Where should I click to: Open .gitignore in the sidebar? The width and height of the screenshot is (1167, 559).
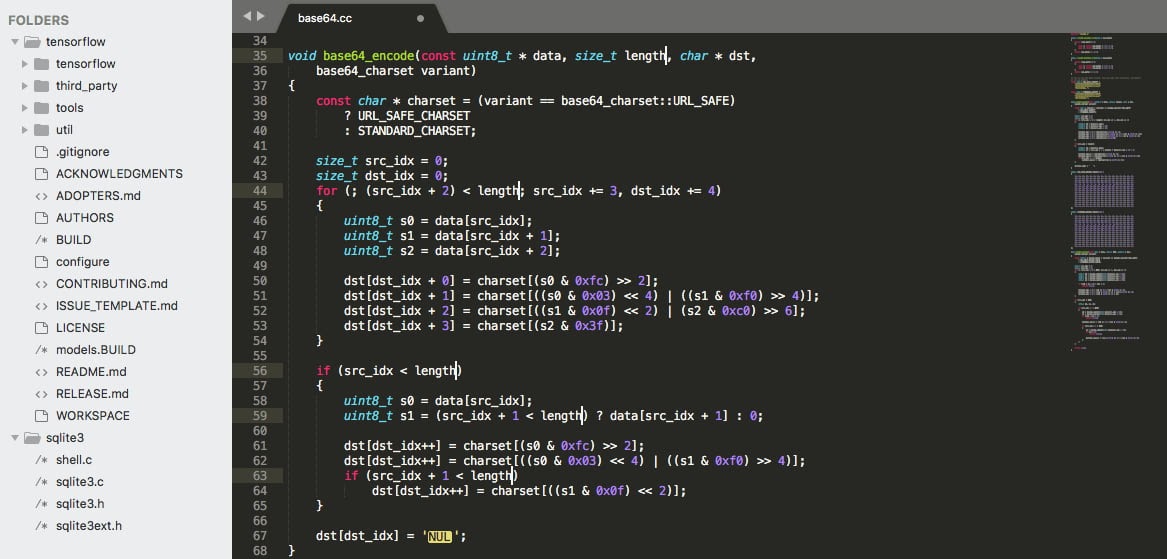coord(83,152)
